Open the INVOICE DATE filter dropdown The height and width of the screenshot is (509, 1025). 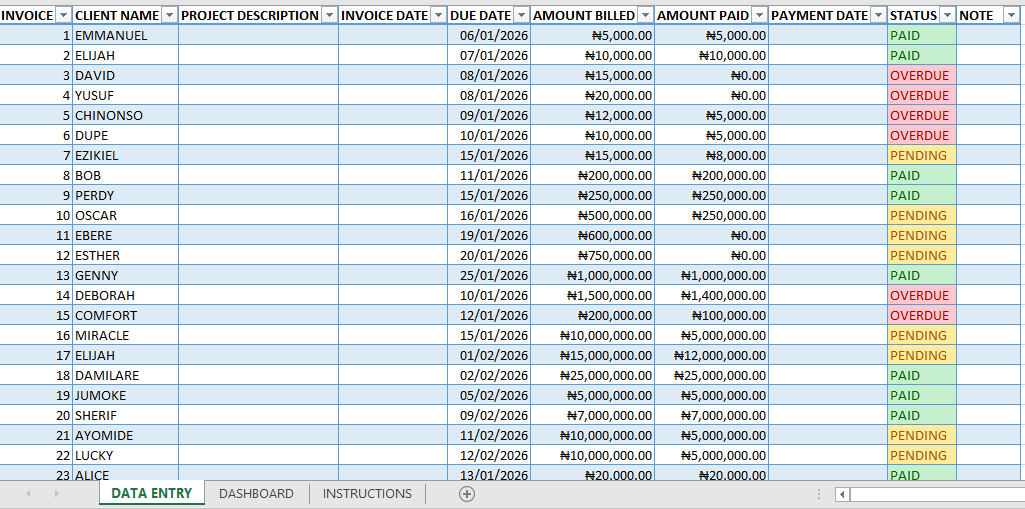(439, 15)
